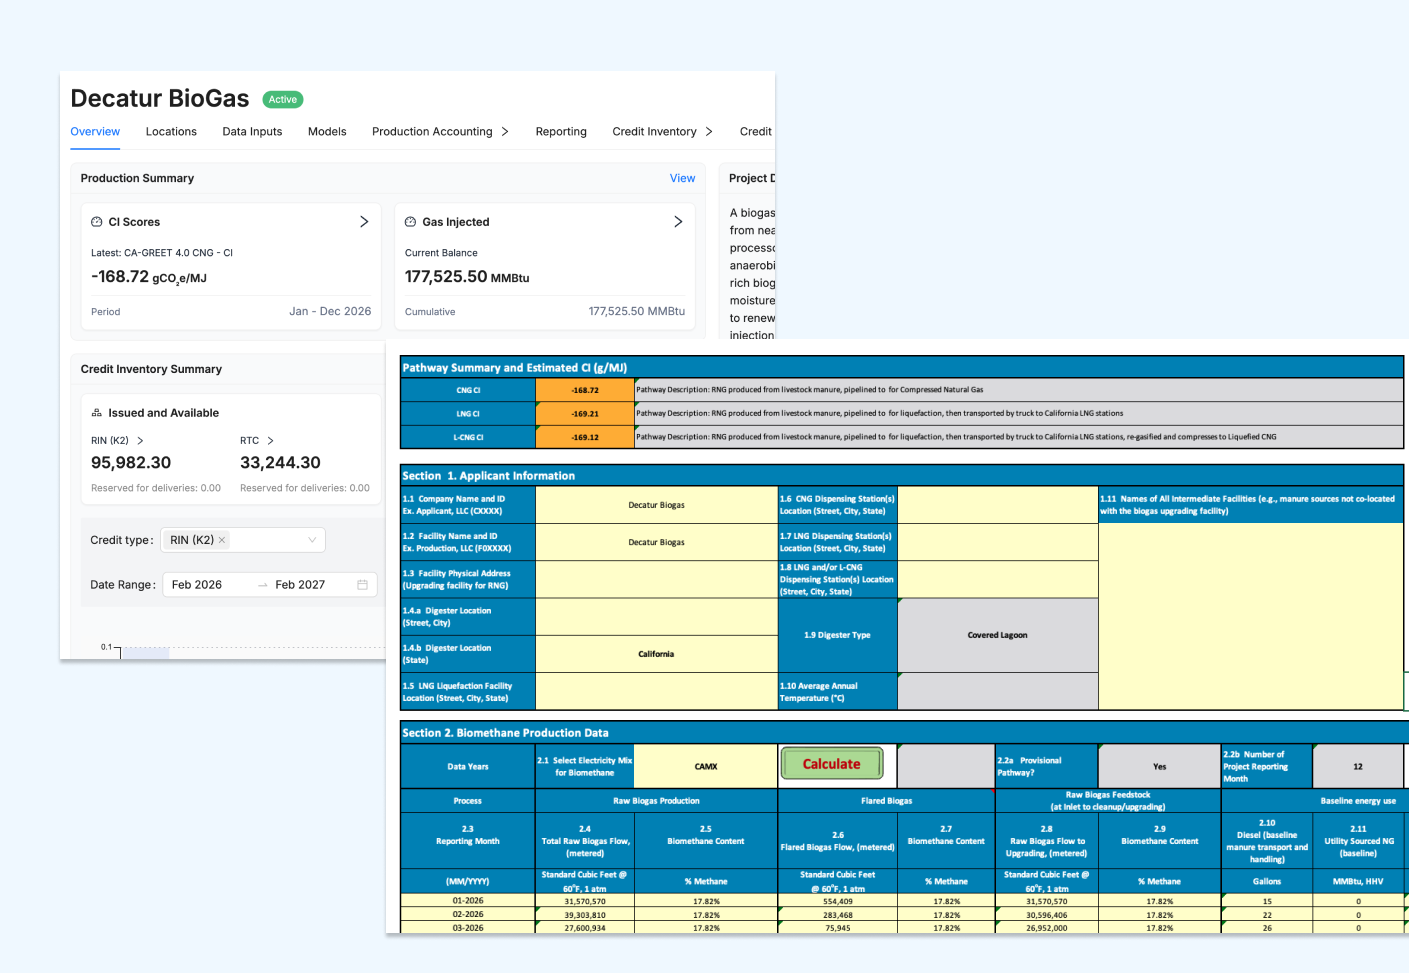Open the date range calendar icon
The image size is (1409, 973).
pos(362,584)
